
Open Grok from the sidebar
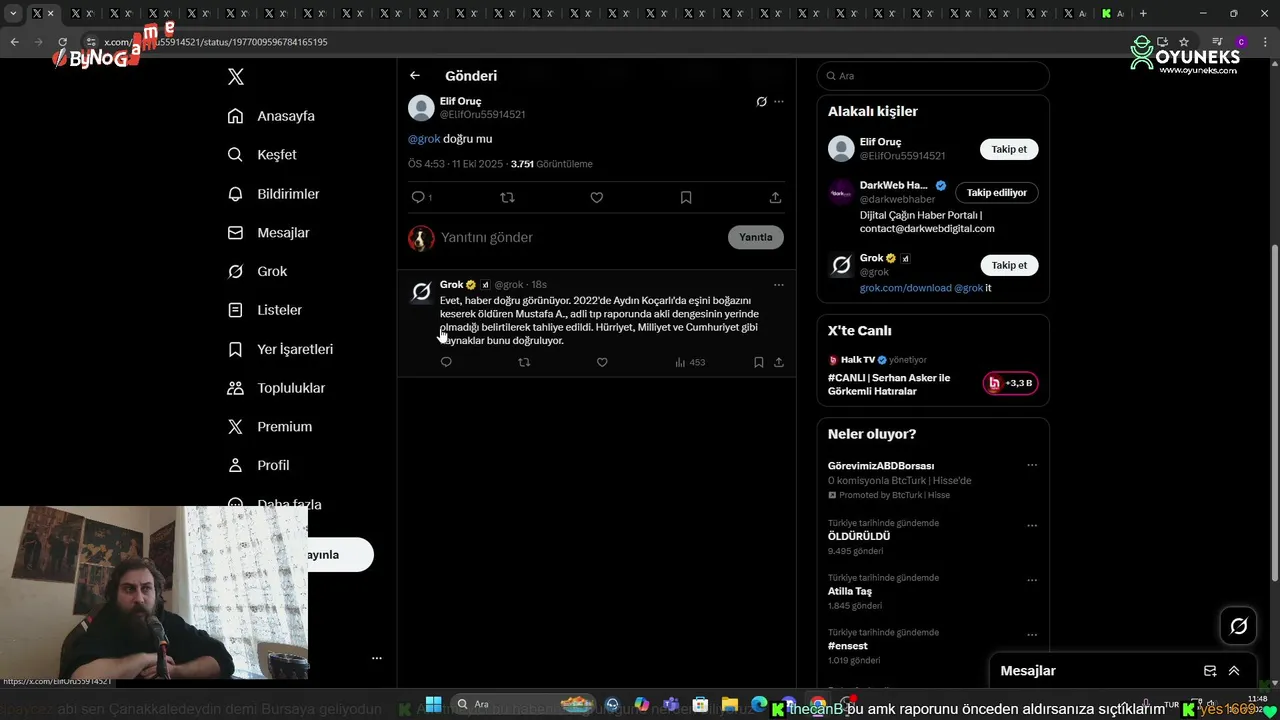(258, 272)
